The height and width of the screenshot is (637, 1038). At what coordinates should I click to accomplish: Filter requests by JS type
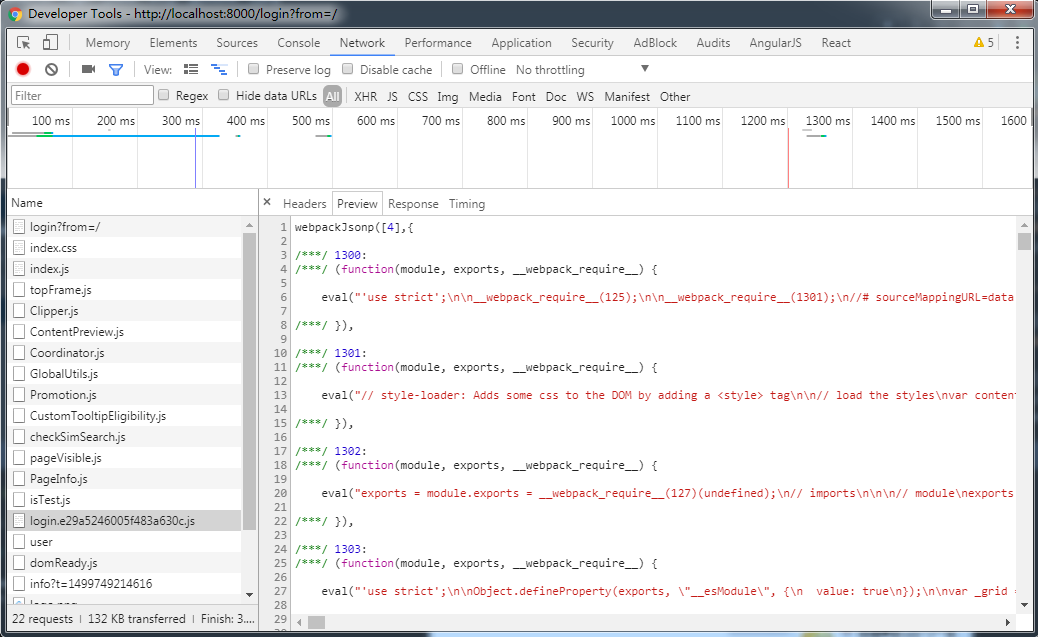coord(391,96)
